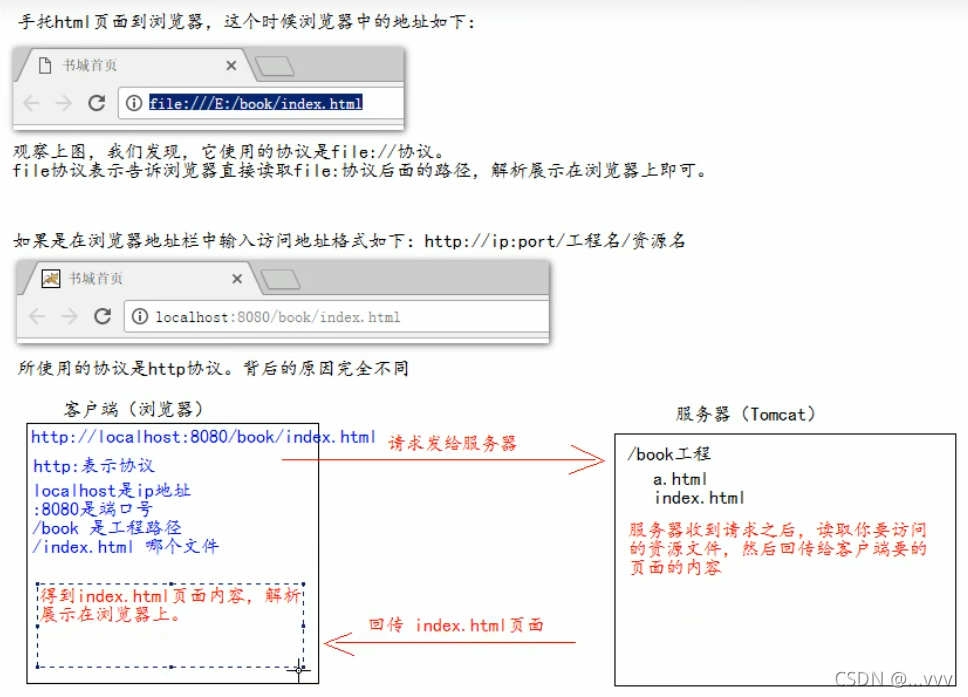The height and width of the screenshot is (697, 968).
Task: Click the address field showing file:///E:/book/index.html
Action: tap(261, 103)
